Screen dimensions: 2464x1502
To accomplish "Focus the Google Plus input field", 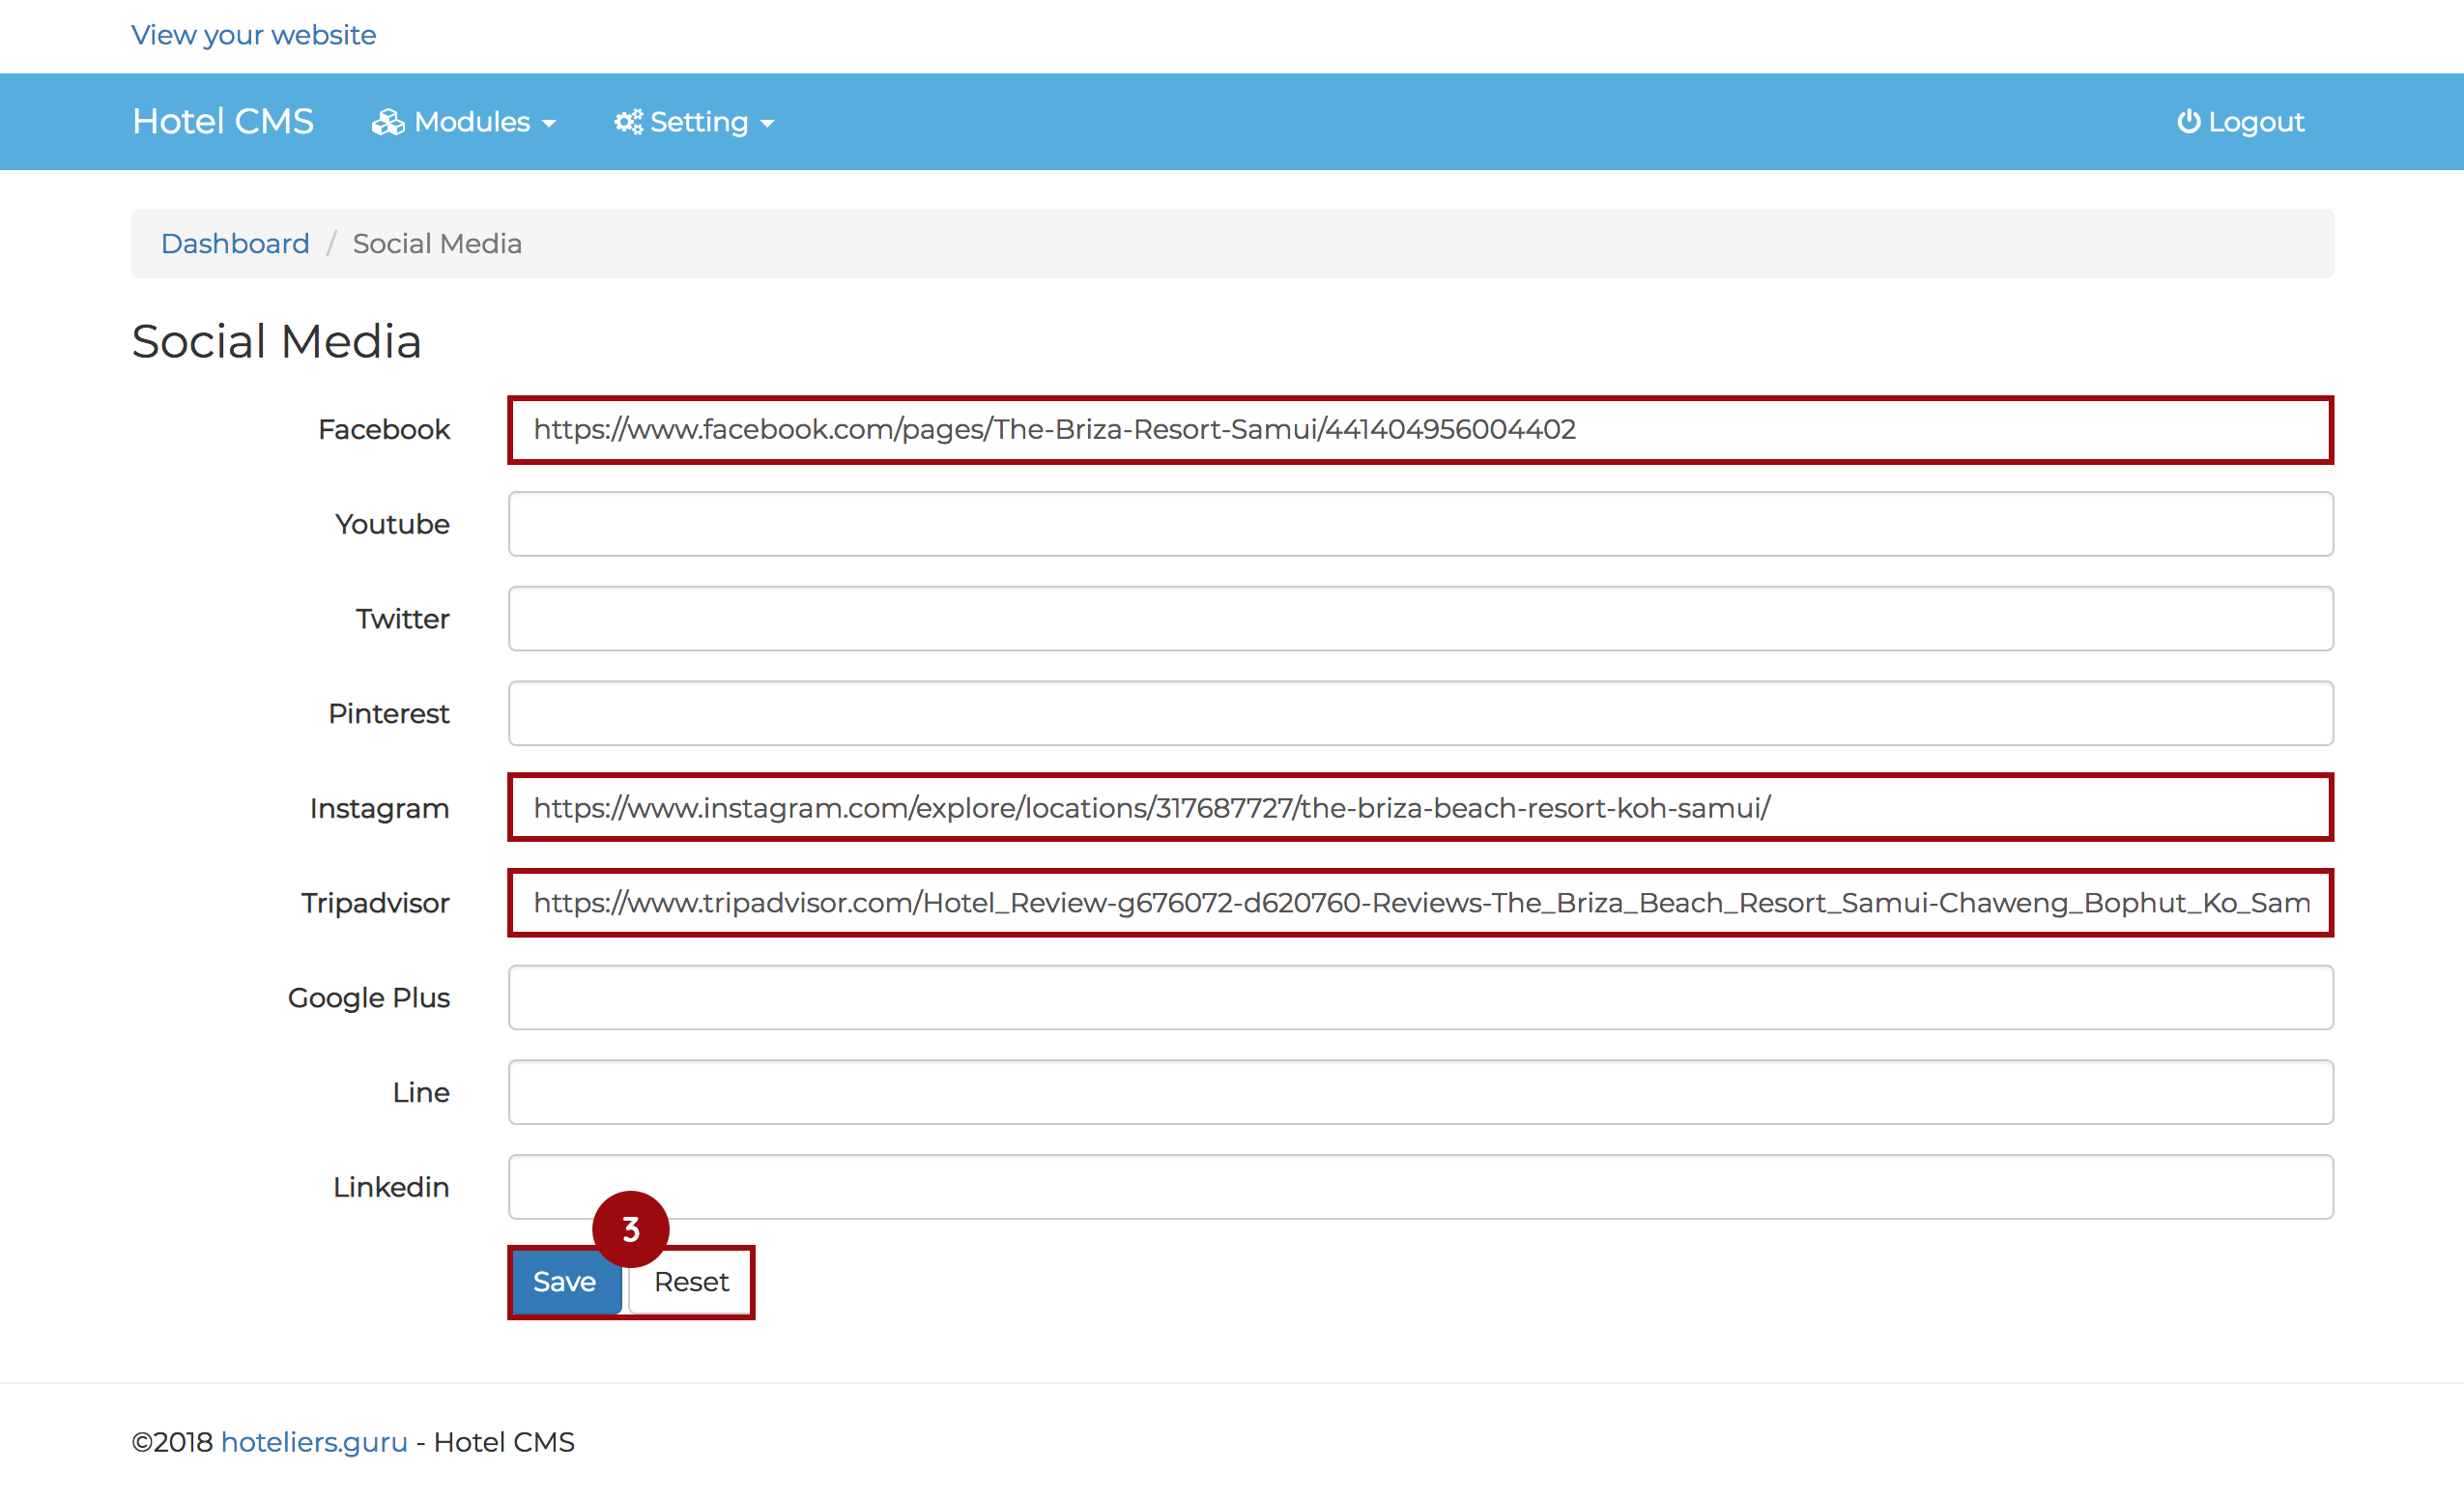I will 1420,997.
